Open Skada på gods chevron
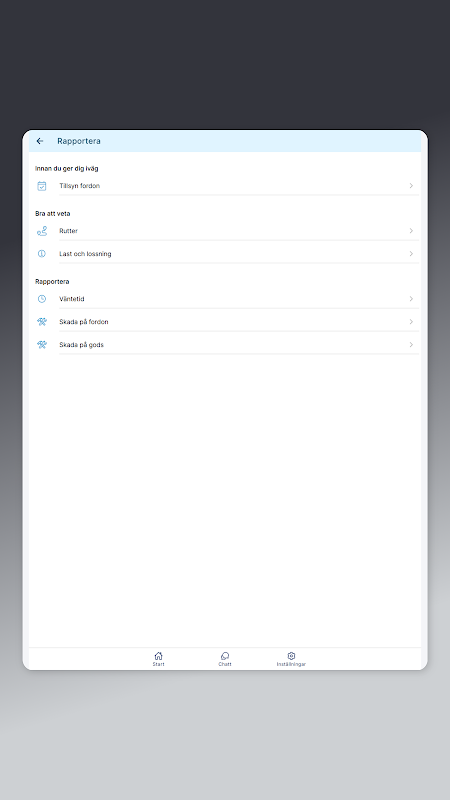Screen dimensions: 450x800 click(x=411, y=345)
